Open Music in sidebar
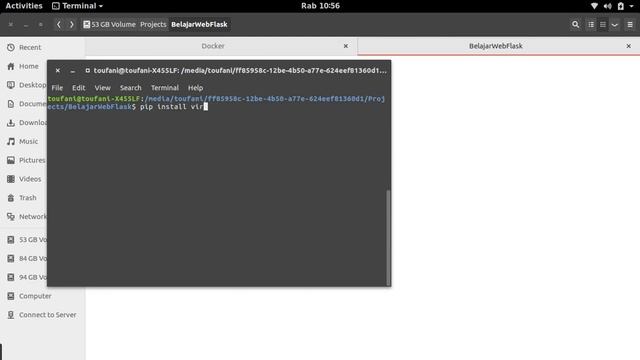 tap(23, 141)
